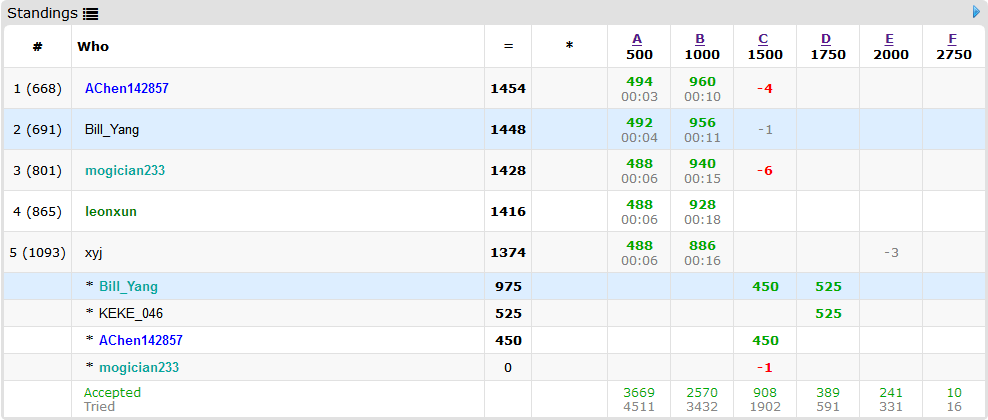This screenshot has height=420, width=988.
Task: Open rank 1 AChen142857's profile
Action: pos(127,88)
